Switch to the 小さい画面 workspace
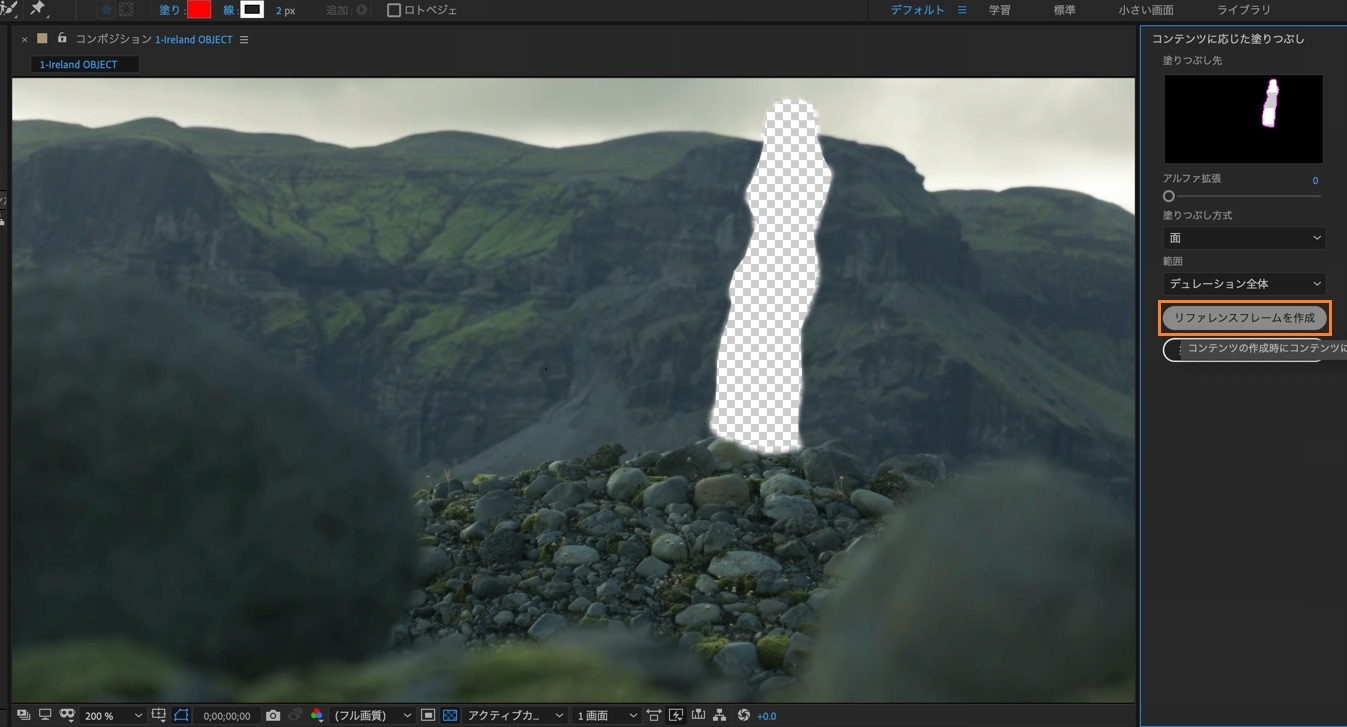This screenshot has width=1347, height=727. point(1146,10)
